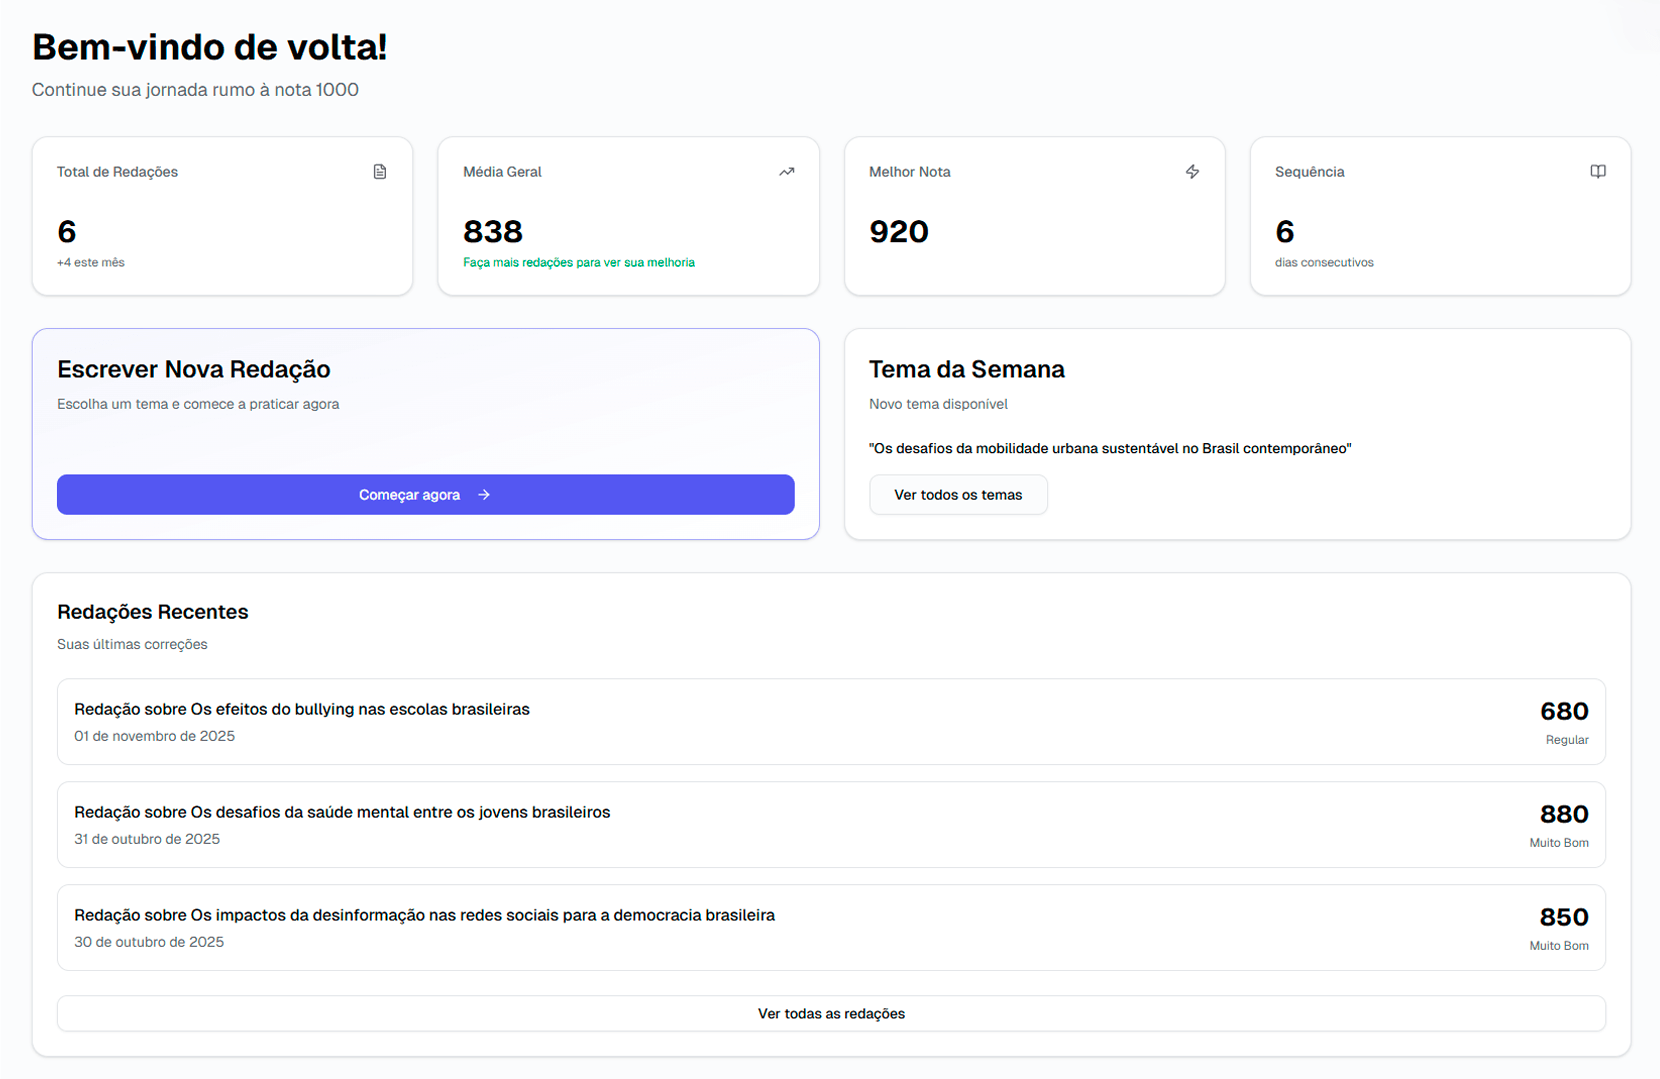Select the Média Geral value 838
Screen dimensions: 1660x1079
click(x=493, y=232)
